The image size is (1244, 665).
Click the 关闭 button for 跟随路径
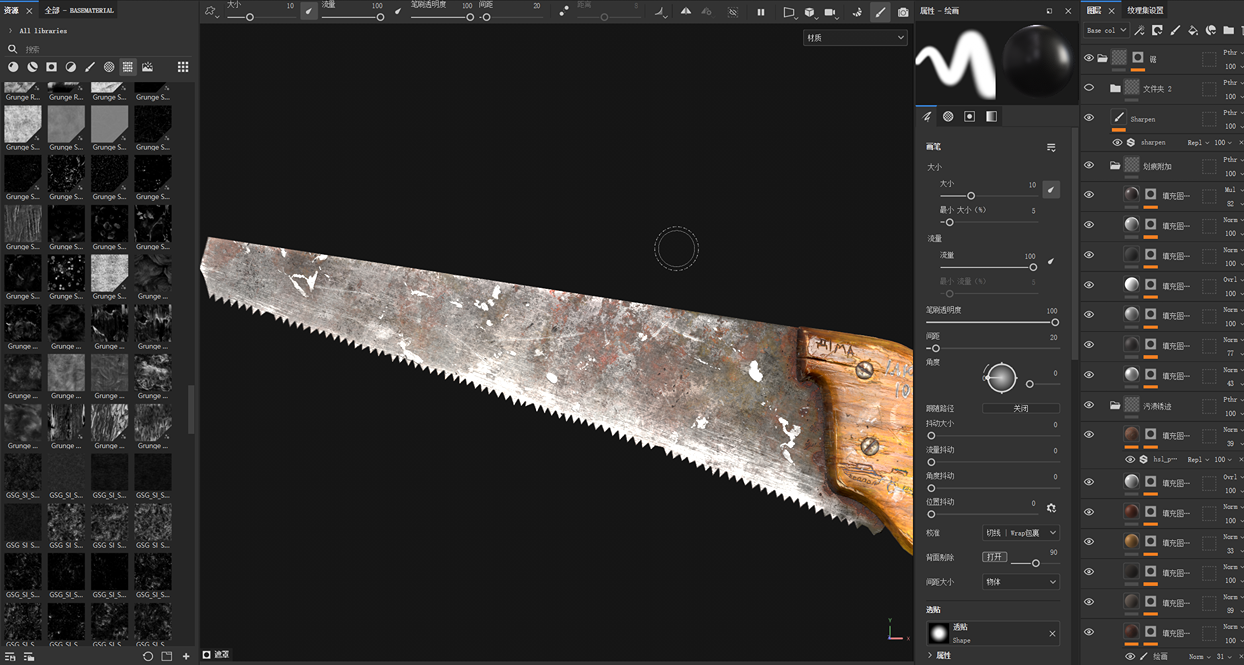1020,408
